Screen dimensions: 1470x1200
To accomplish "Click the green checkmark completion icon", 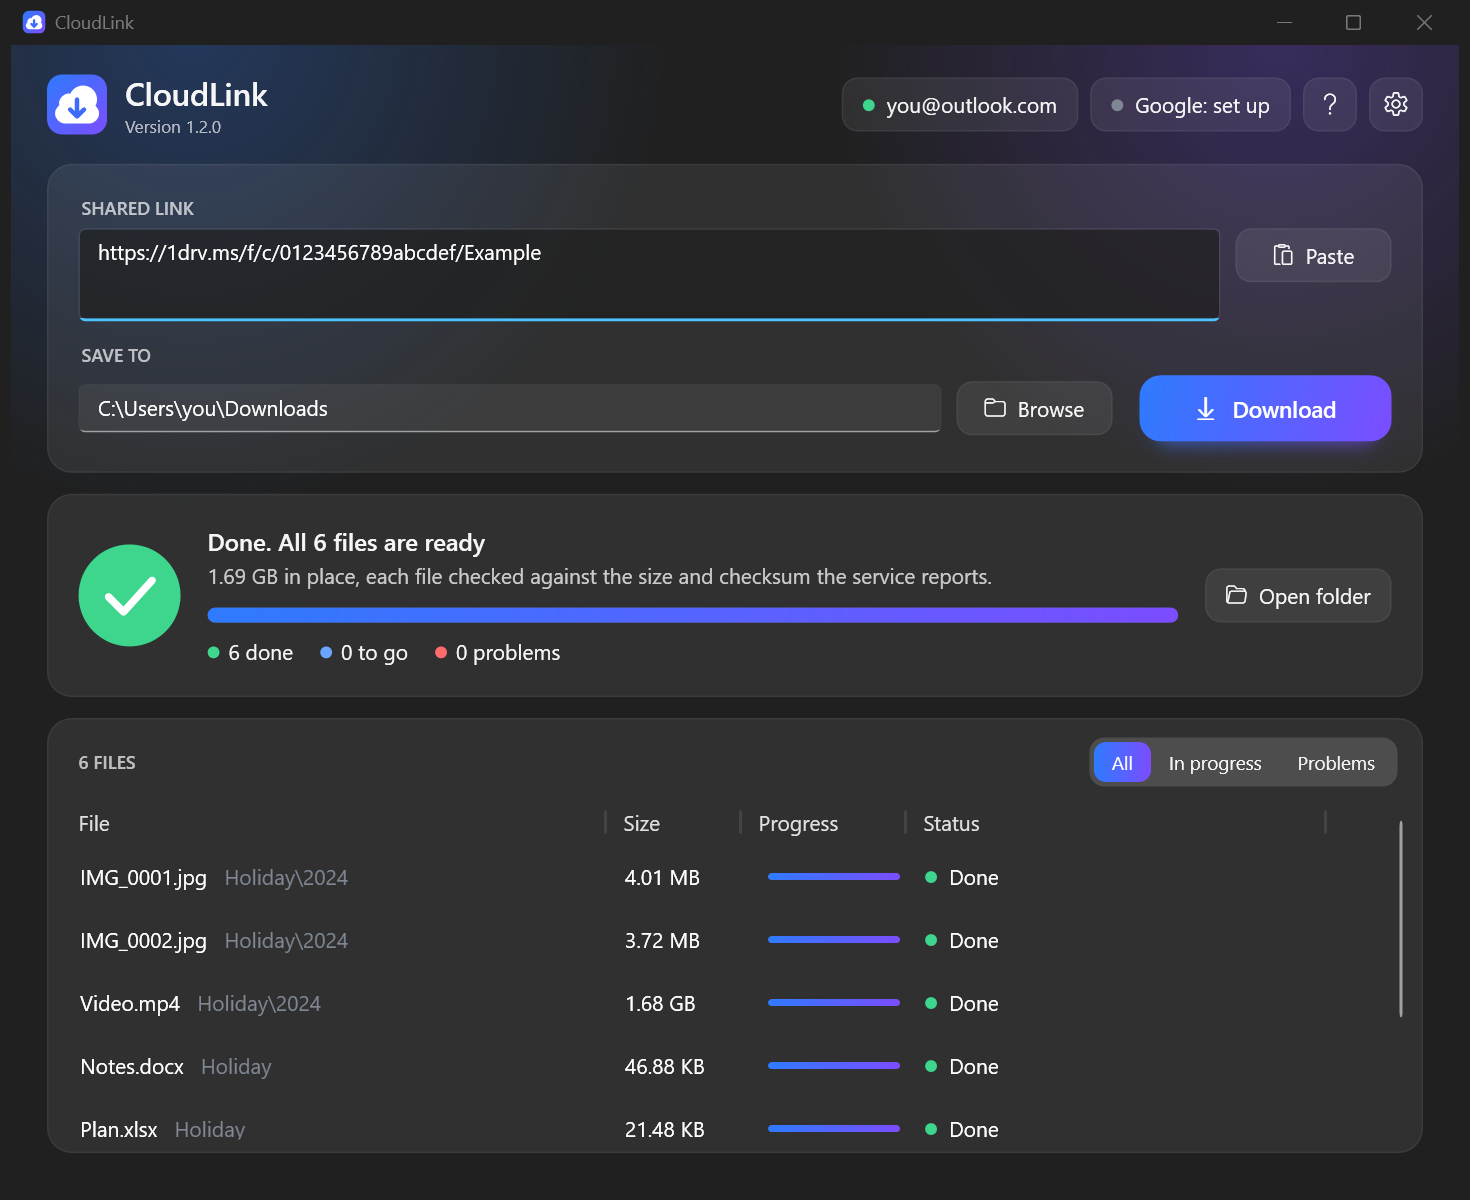I will pyautogui.click(x=130, y=595).
